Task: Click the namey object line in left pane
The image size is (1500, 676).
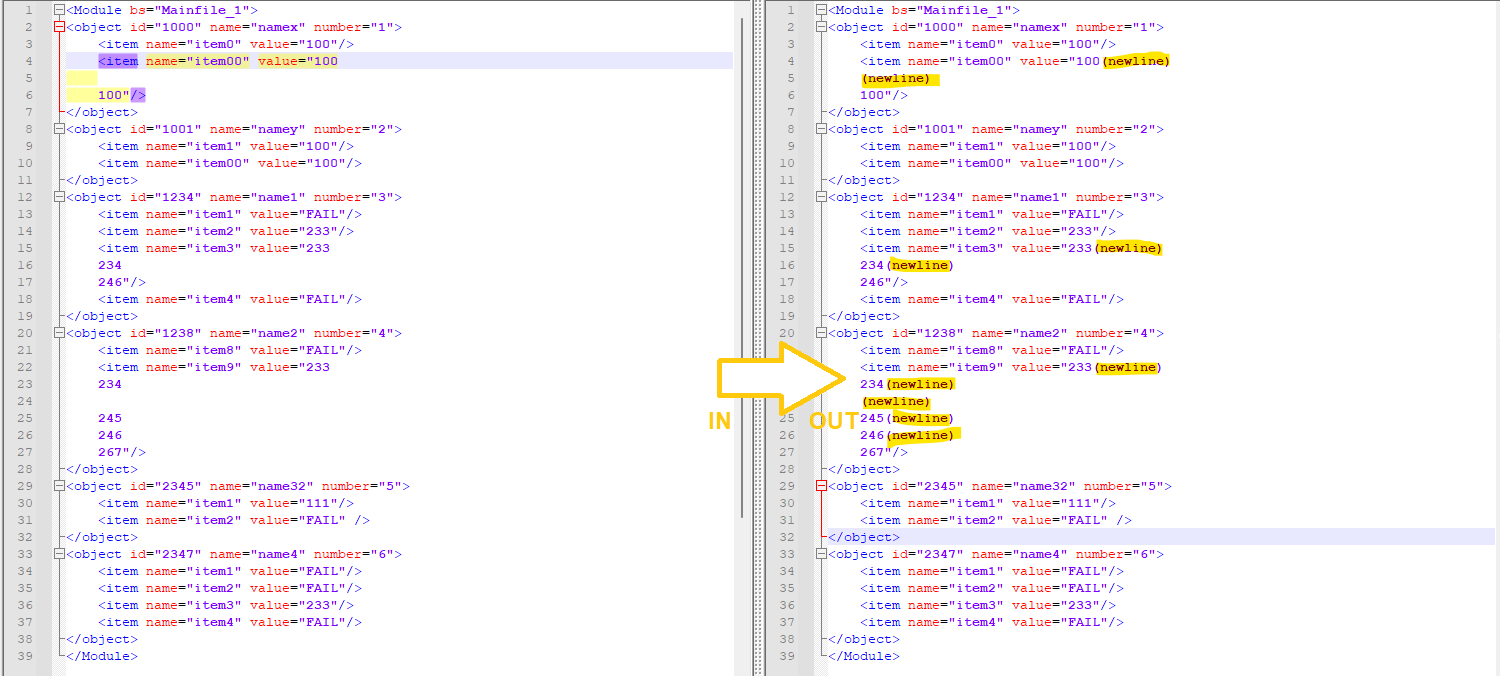Action: [x=234, y=129]
